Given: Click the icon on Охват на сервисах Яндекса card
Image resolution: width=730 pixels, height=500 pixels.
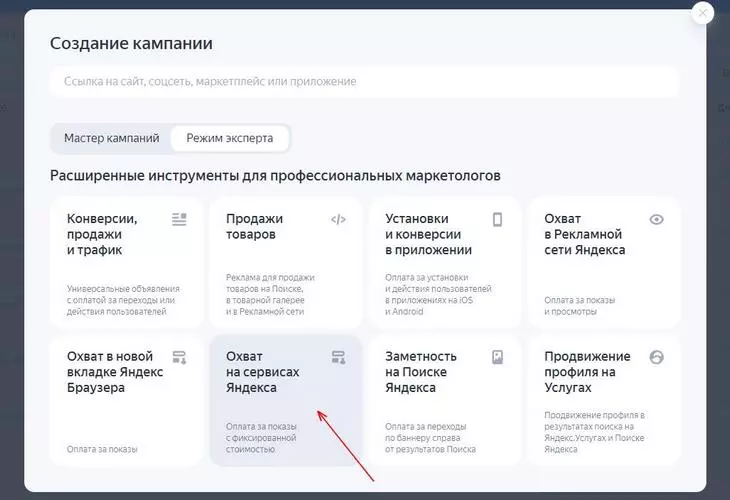Looking at the screenshot, I should [338, 357].
